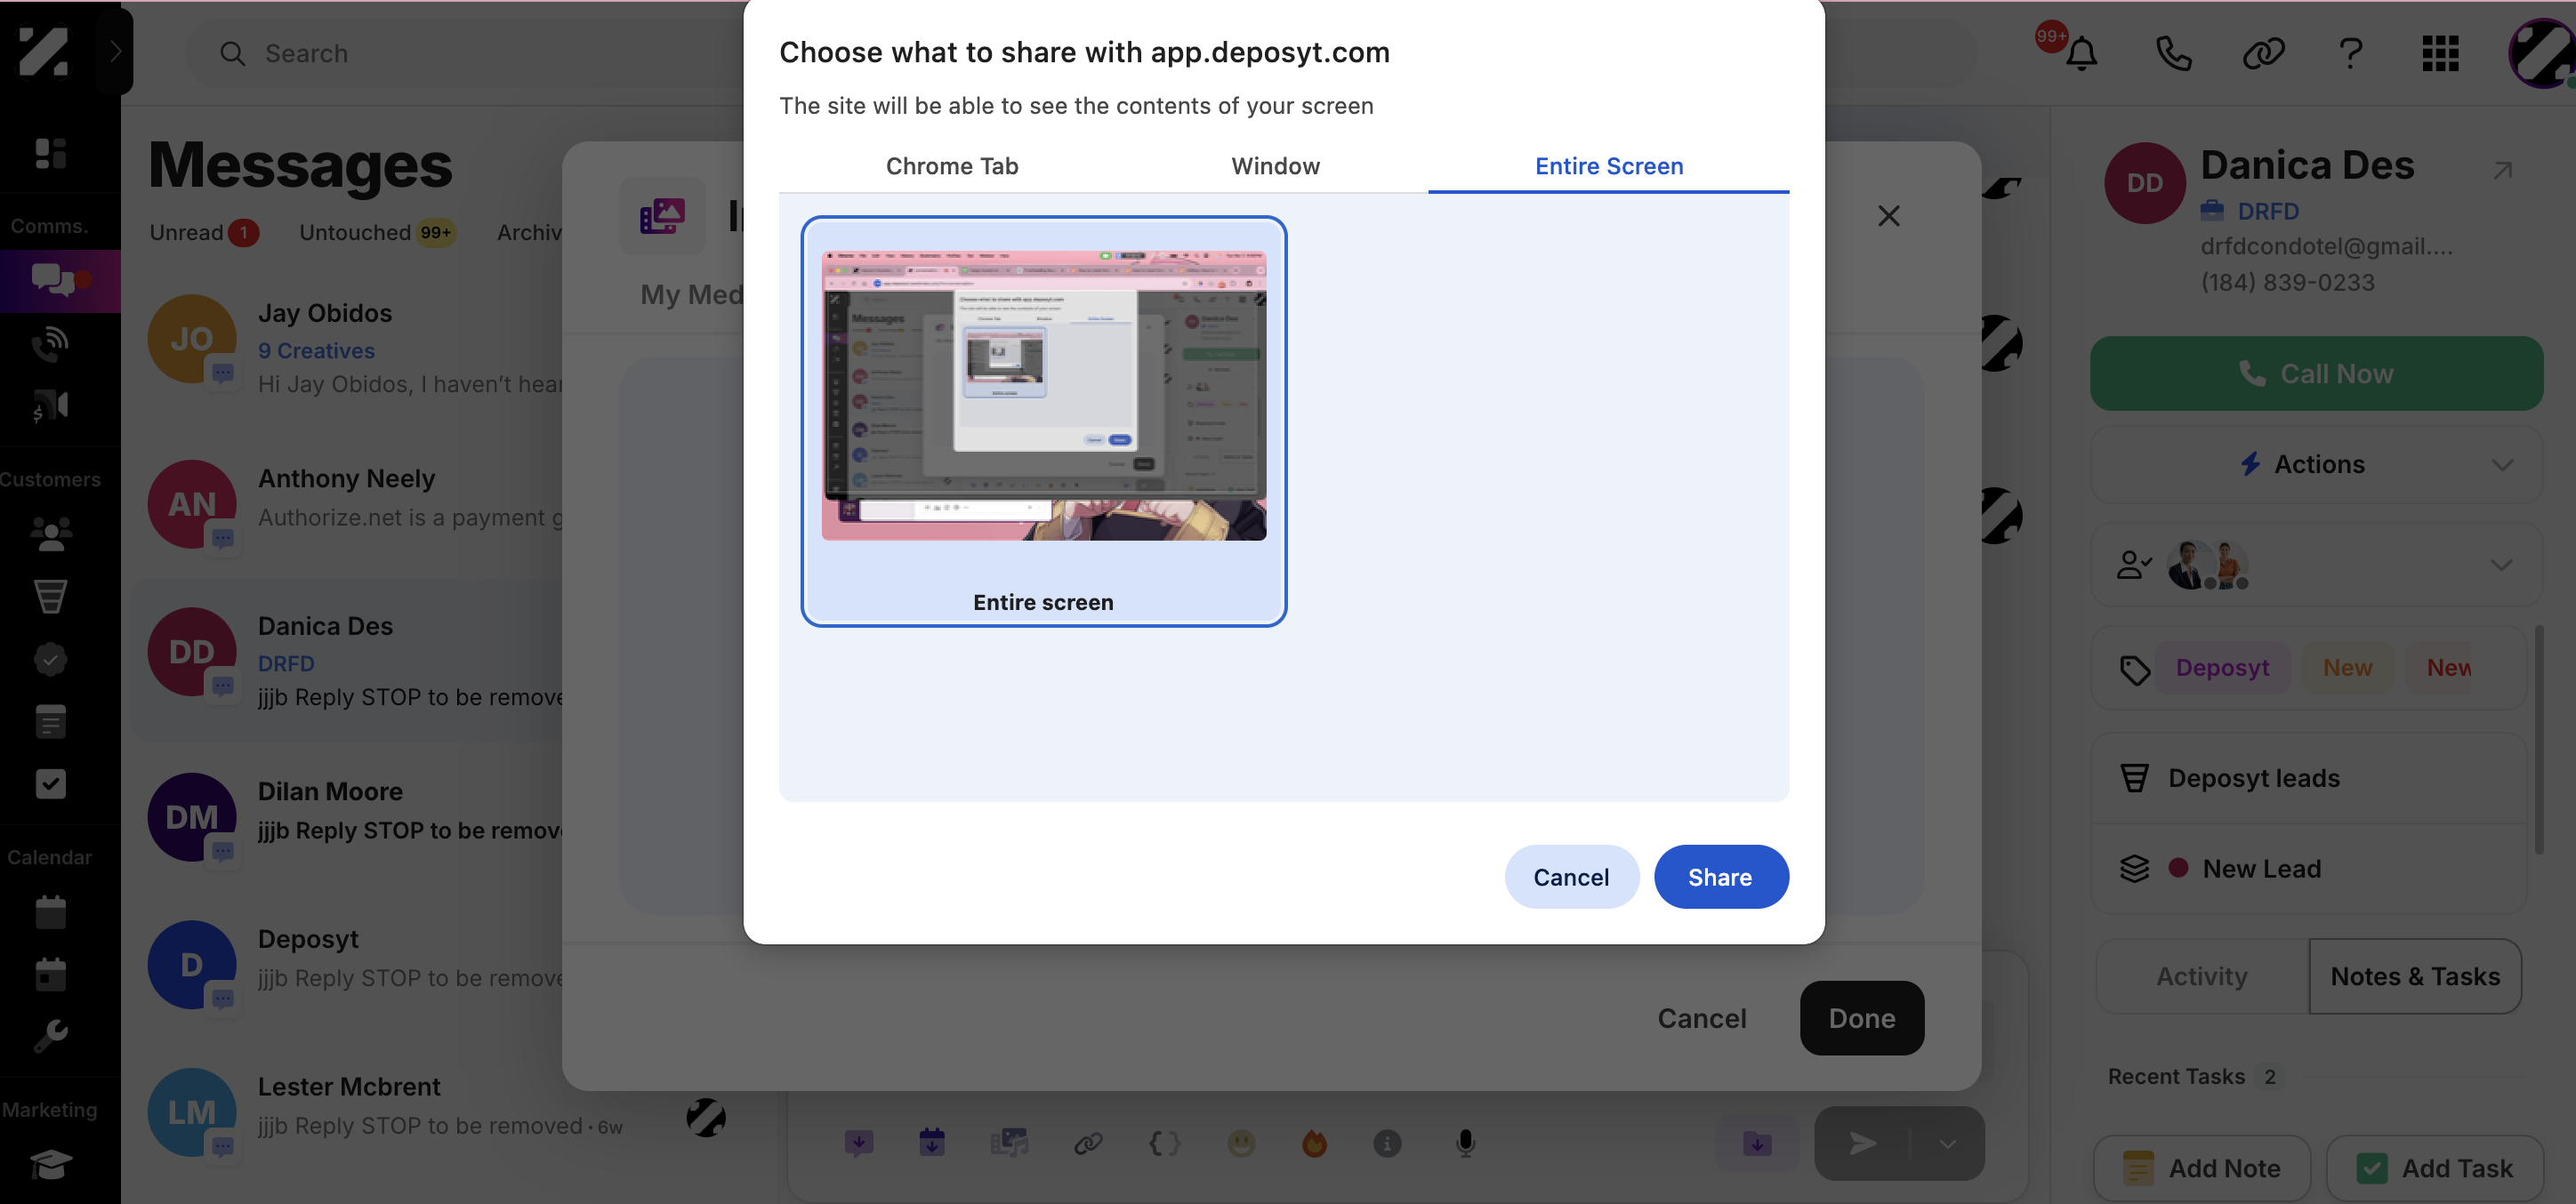Screen dimensions: 2576x1204
Task: Click the Call Now button
Action: click(x=2316, y=373)
